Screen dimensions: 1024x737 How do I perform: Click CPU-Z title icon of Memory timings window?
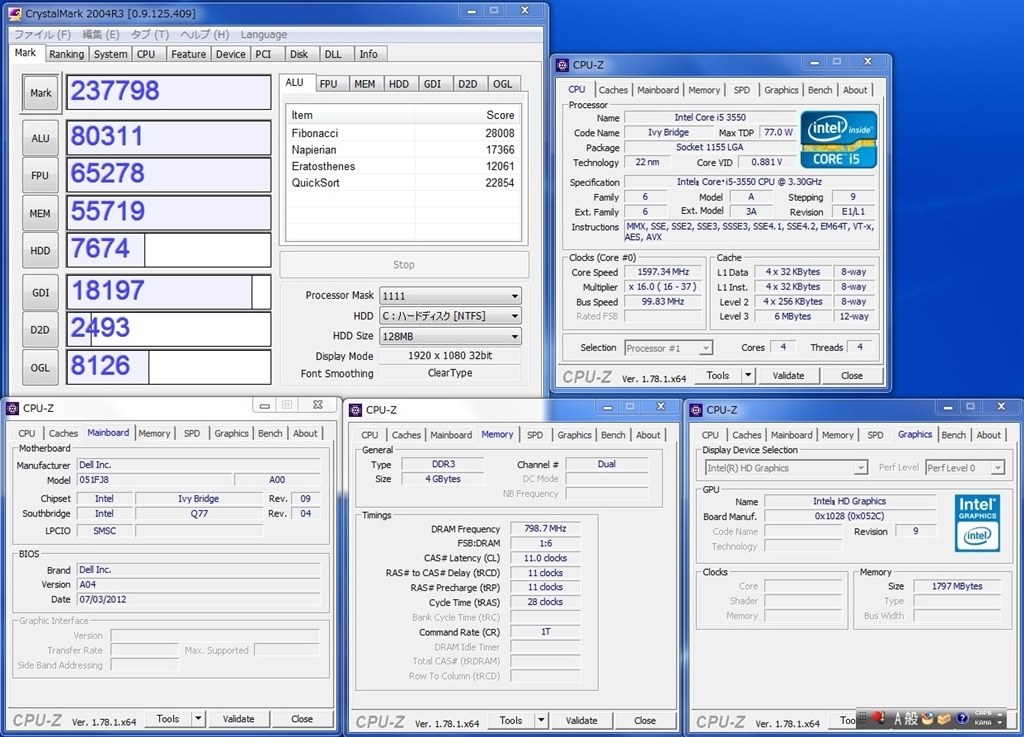click(x=355, y=410)
